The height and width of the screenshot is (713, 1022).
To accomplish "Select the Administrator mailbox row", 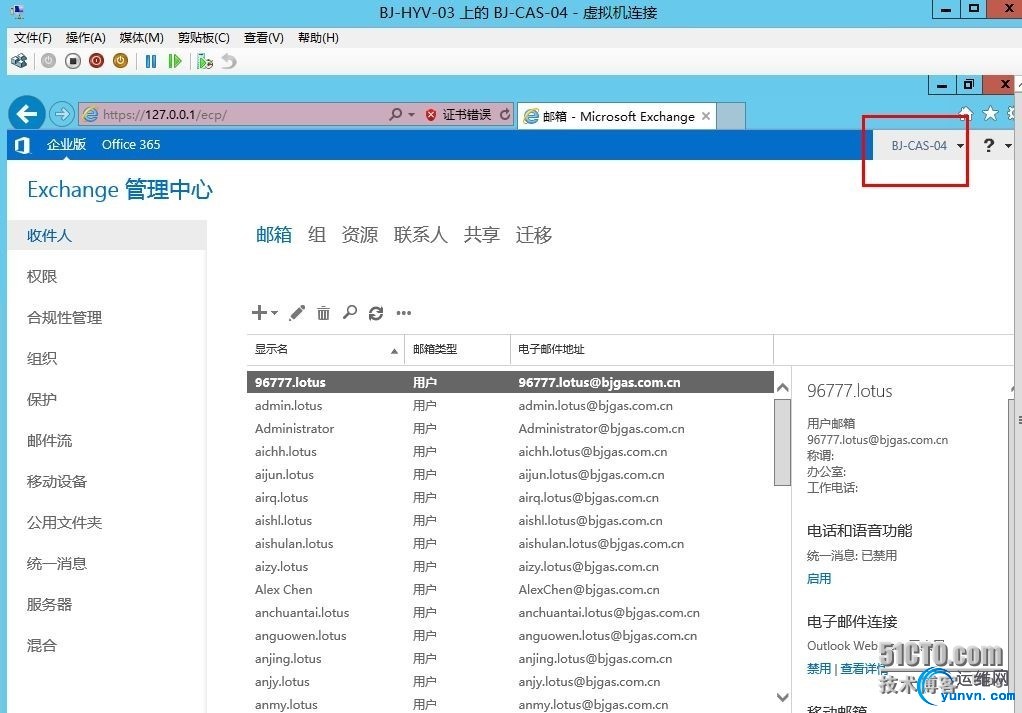I will point(510,429).
